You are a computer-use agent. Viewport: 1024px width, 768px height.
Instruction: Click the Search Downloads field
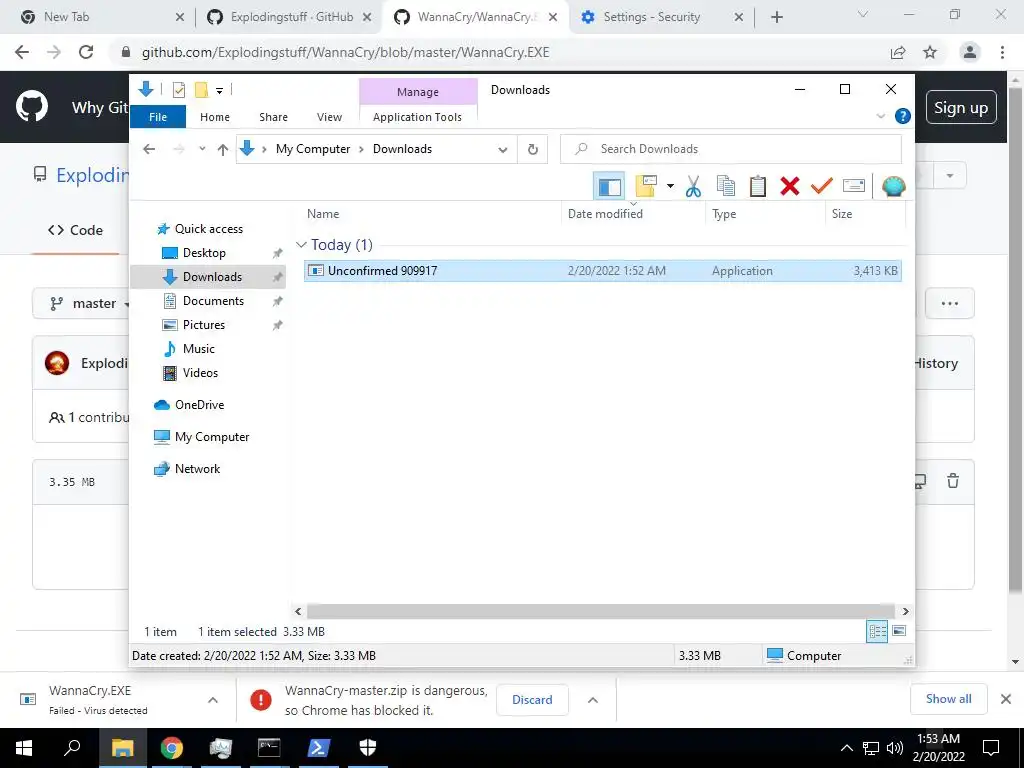(731, 150)
